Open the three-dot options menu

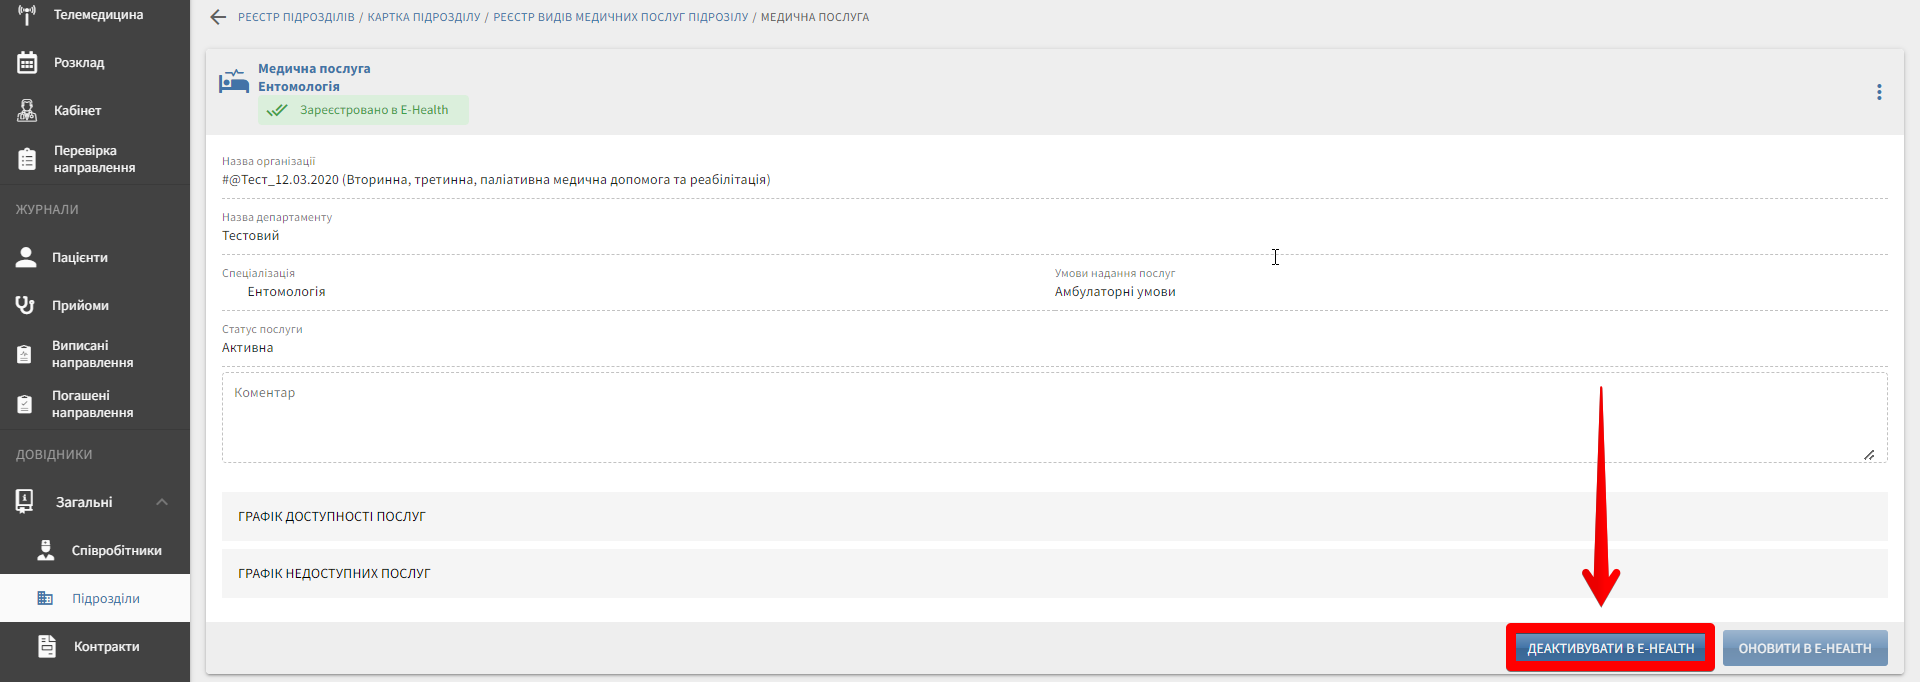[x=1879, y=92]
